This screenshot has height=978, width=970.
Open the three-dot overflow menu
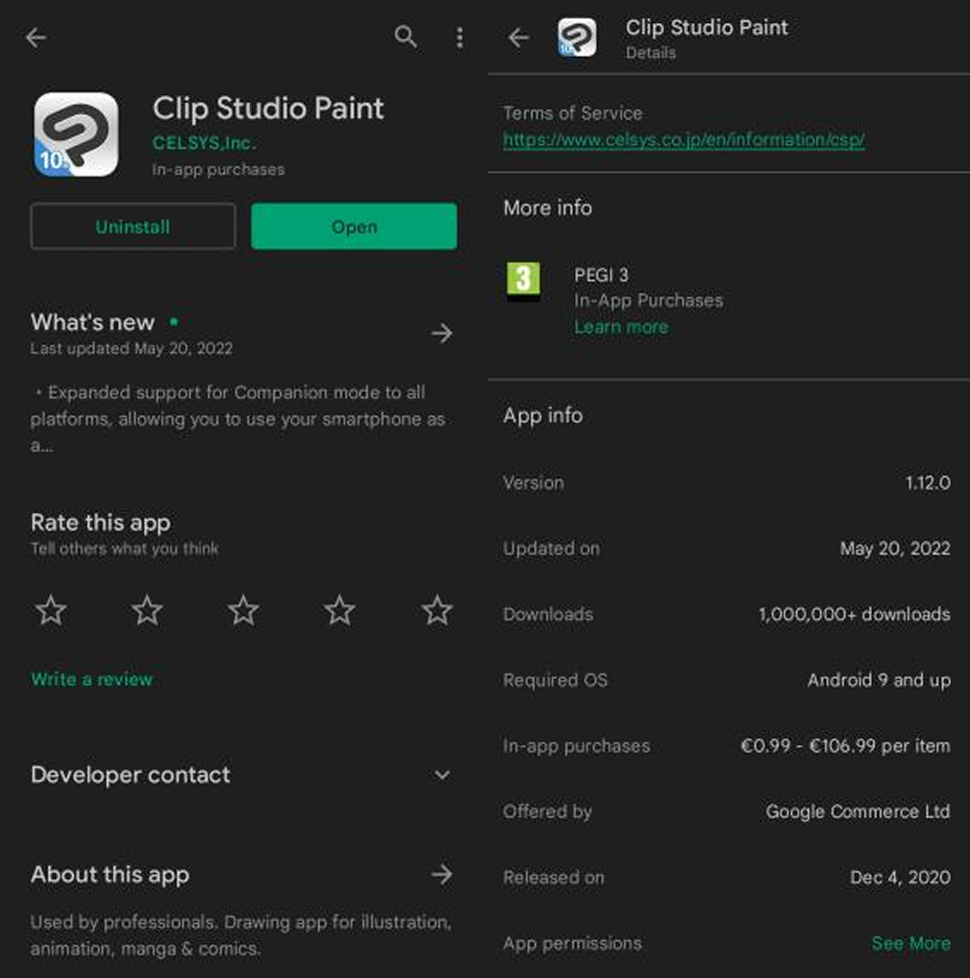coord(459,36)
